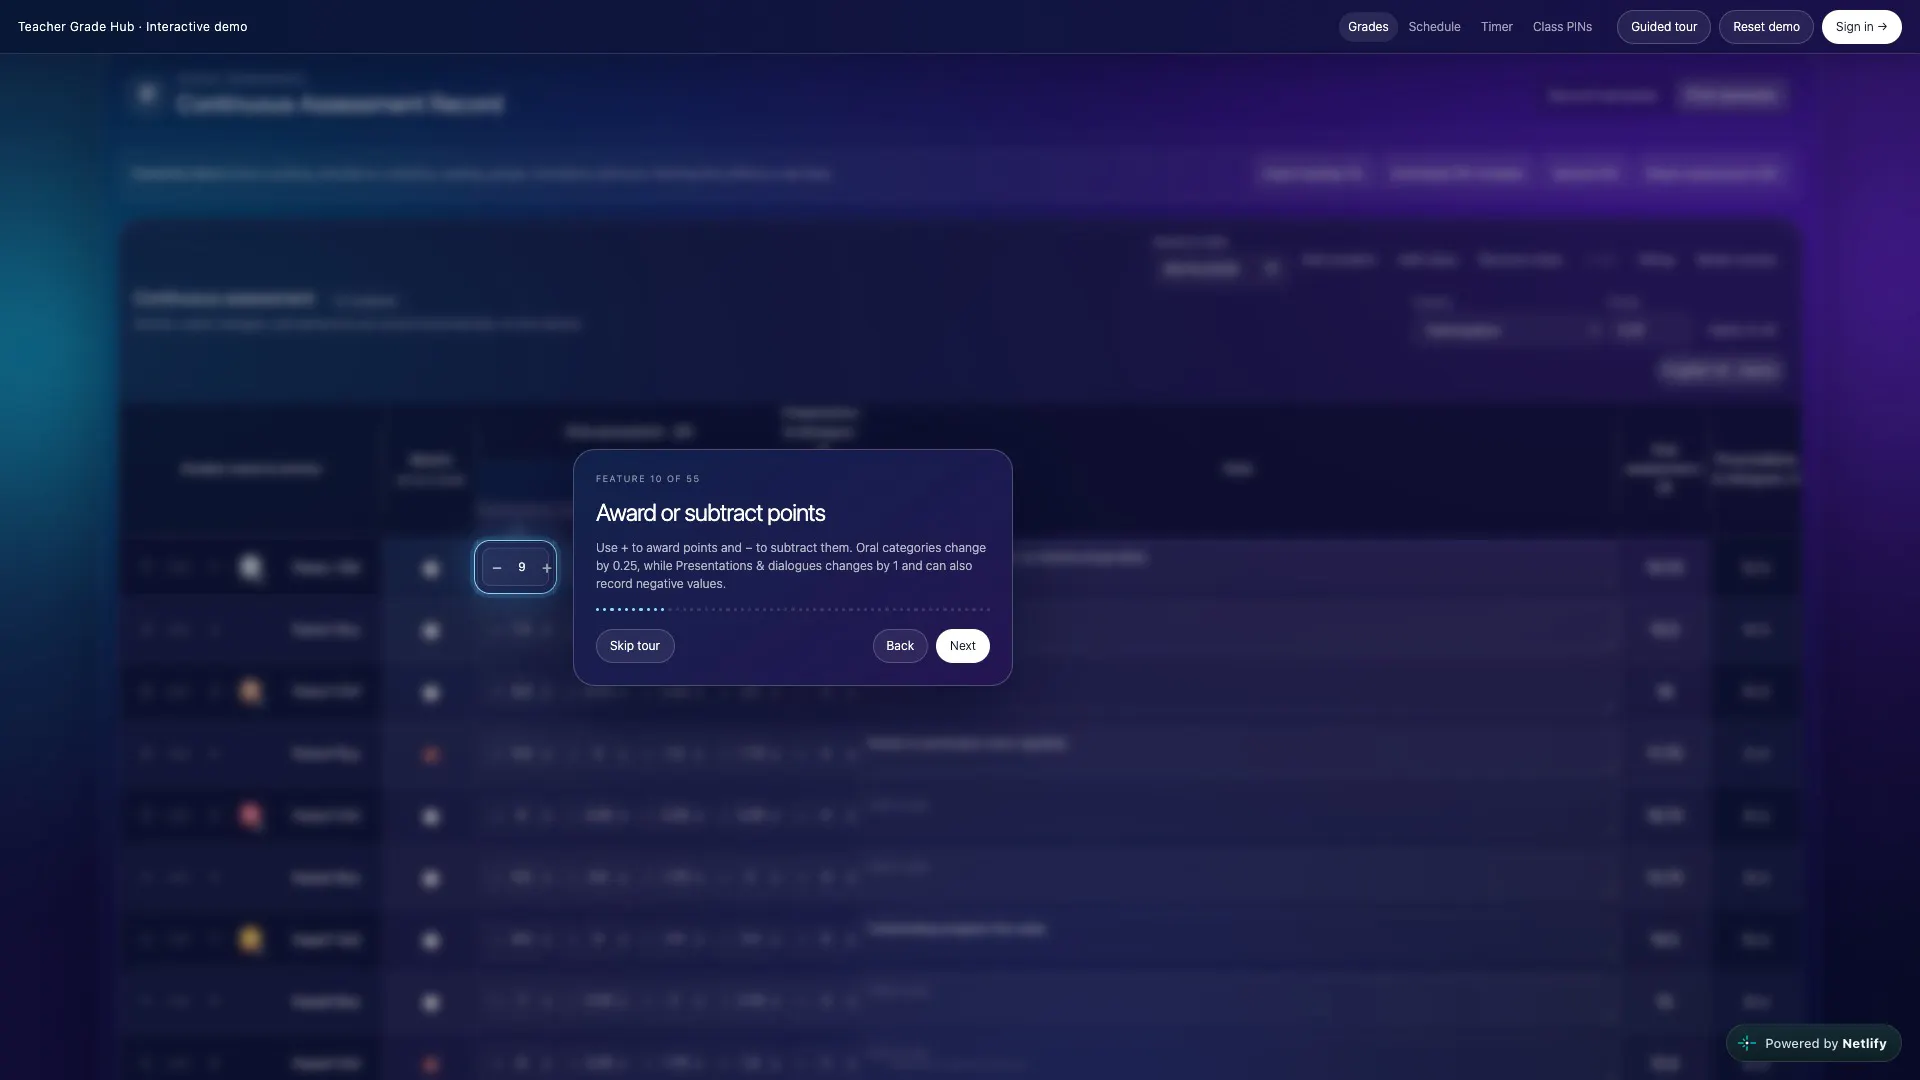The image size is (1920, 1080).
Task: Click the Powered by Netlify badge
Action: (x=1813, y=1043)
